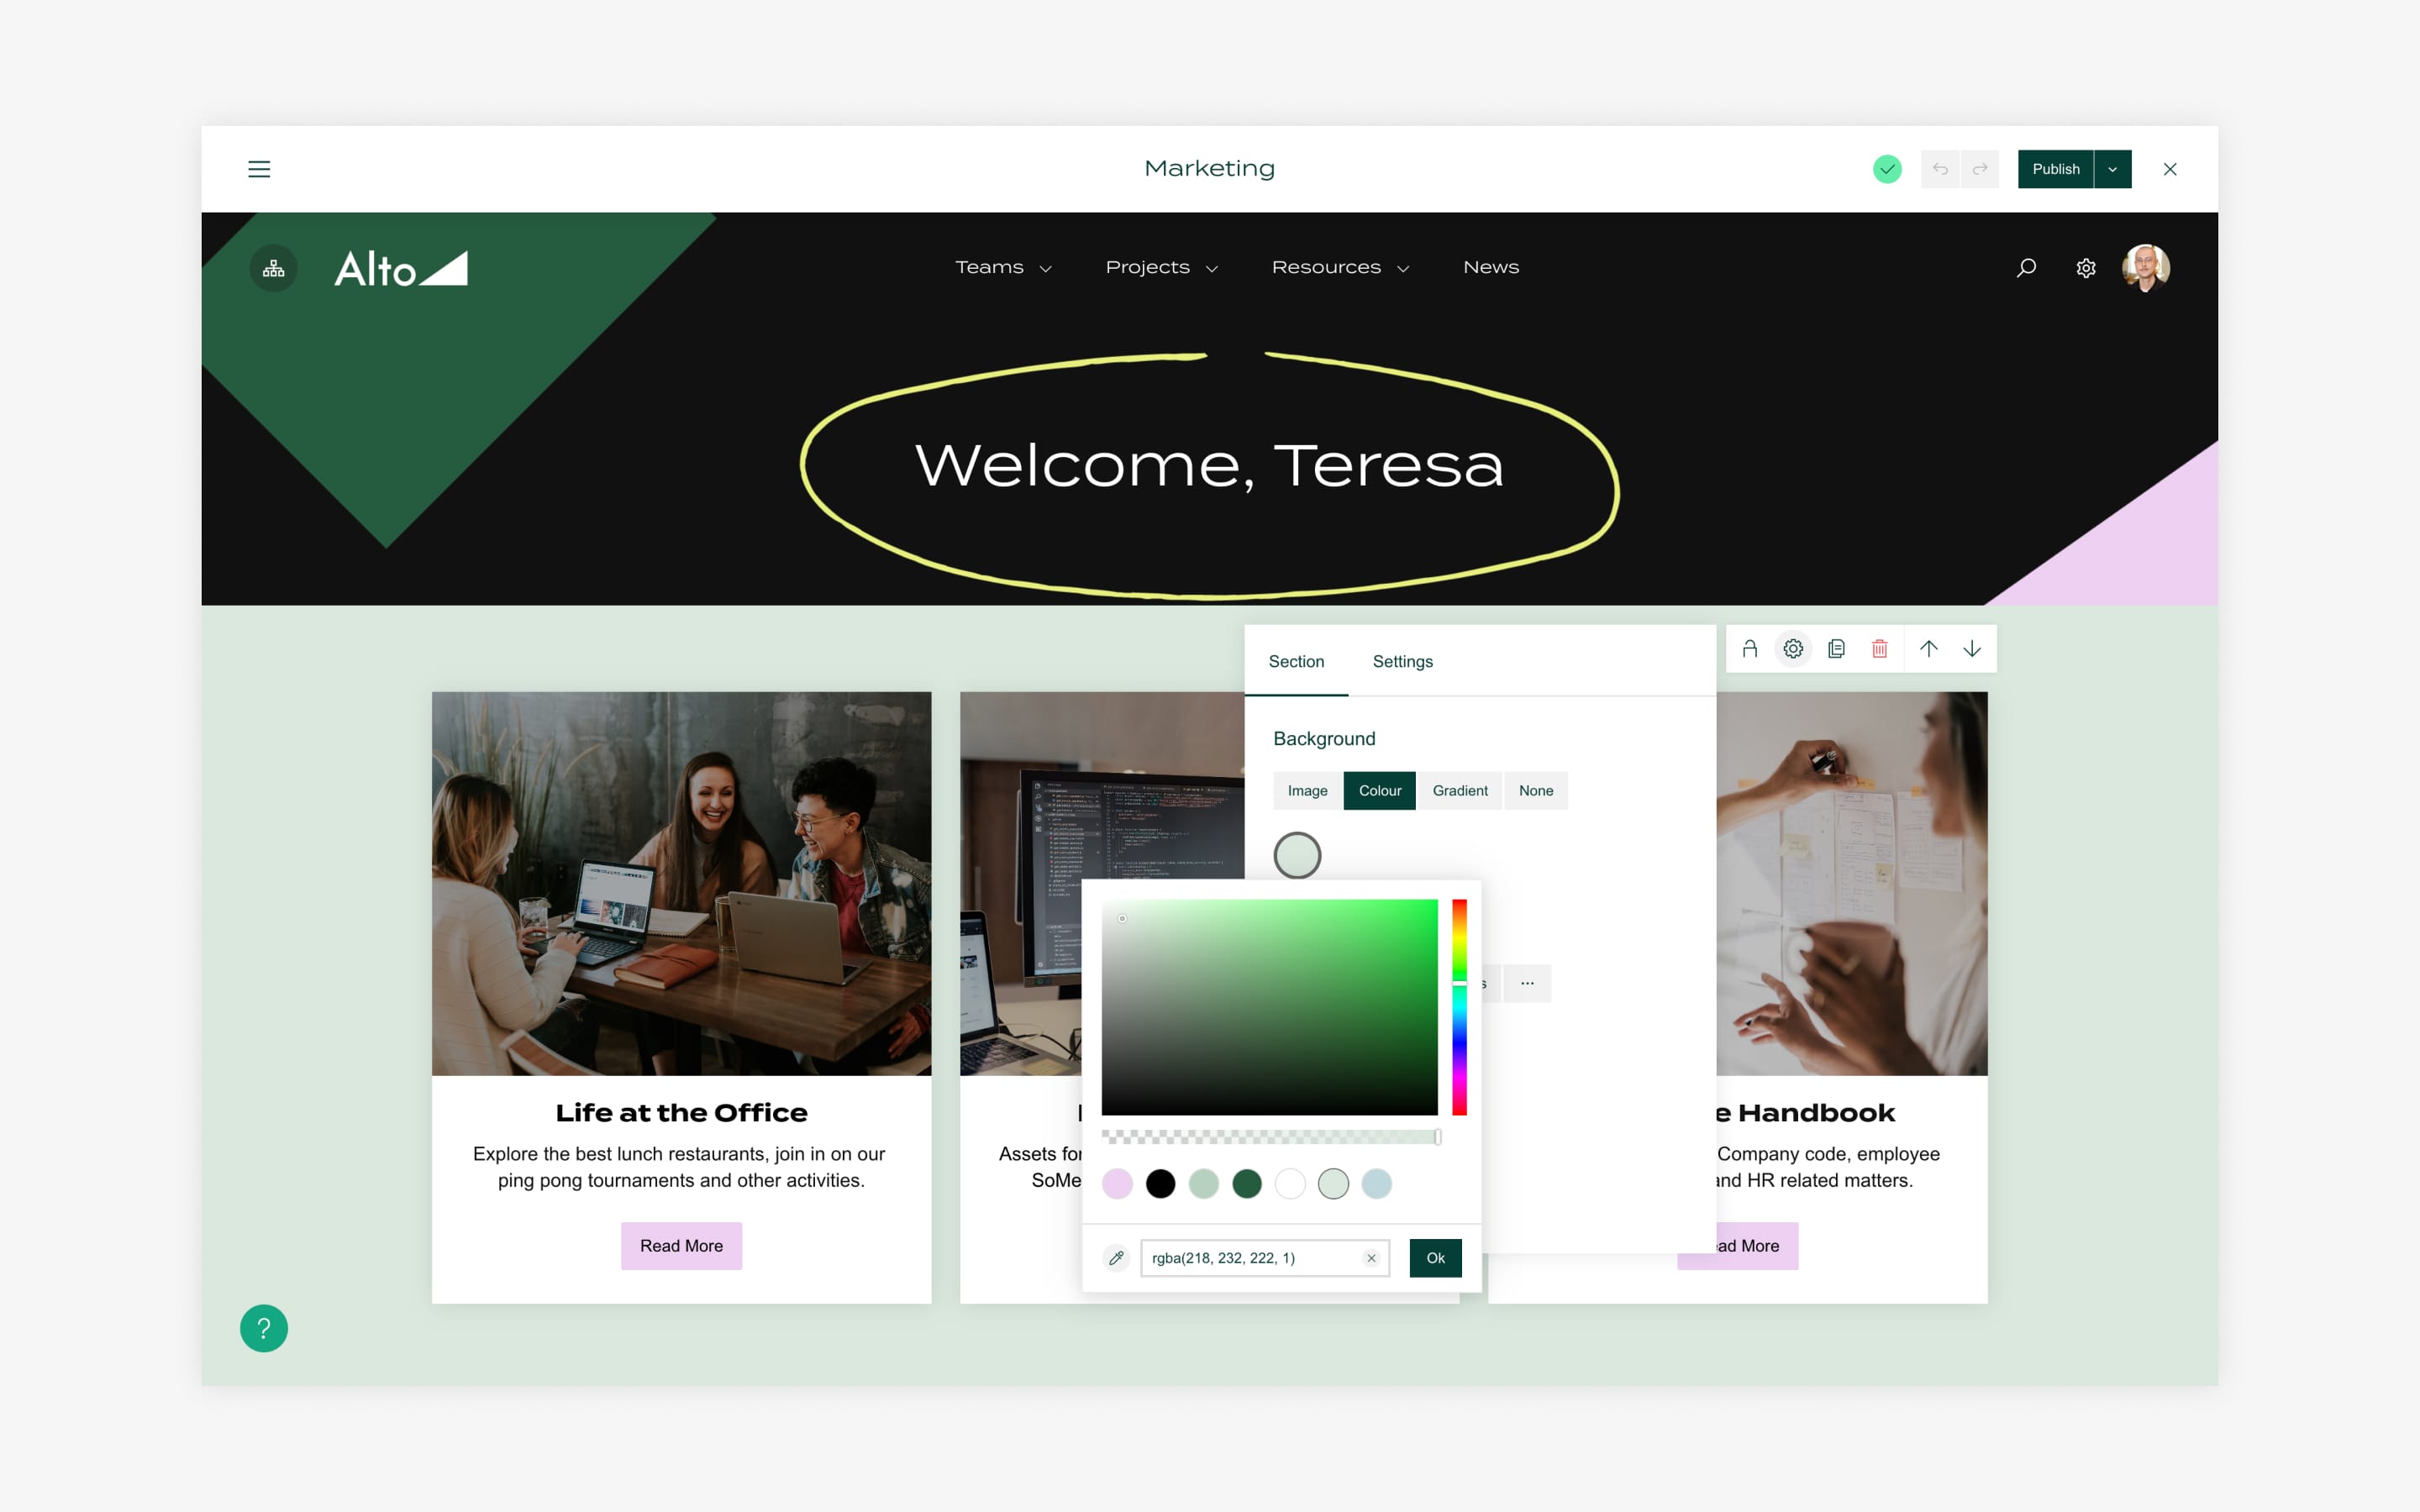Click the redo arrow icon

[1979, 167]
